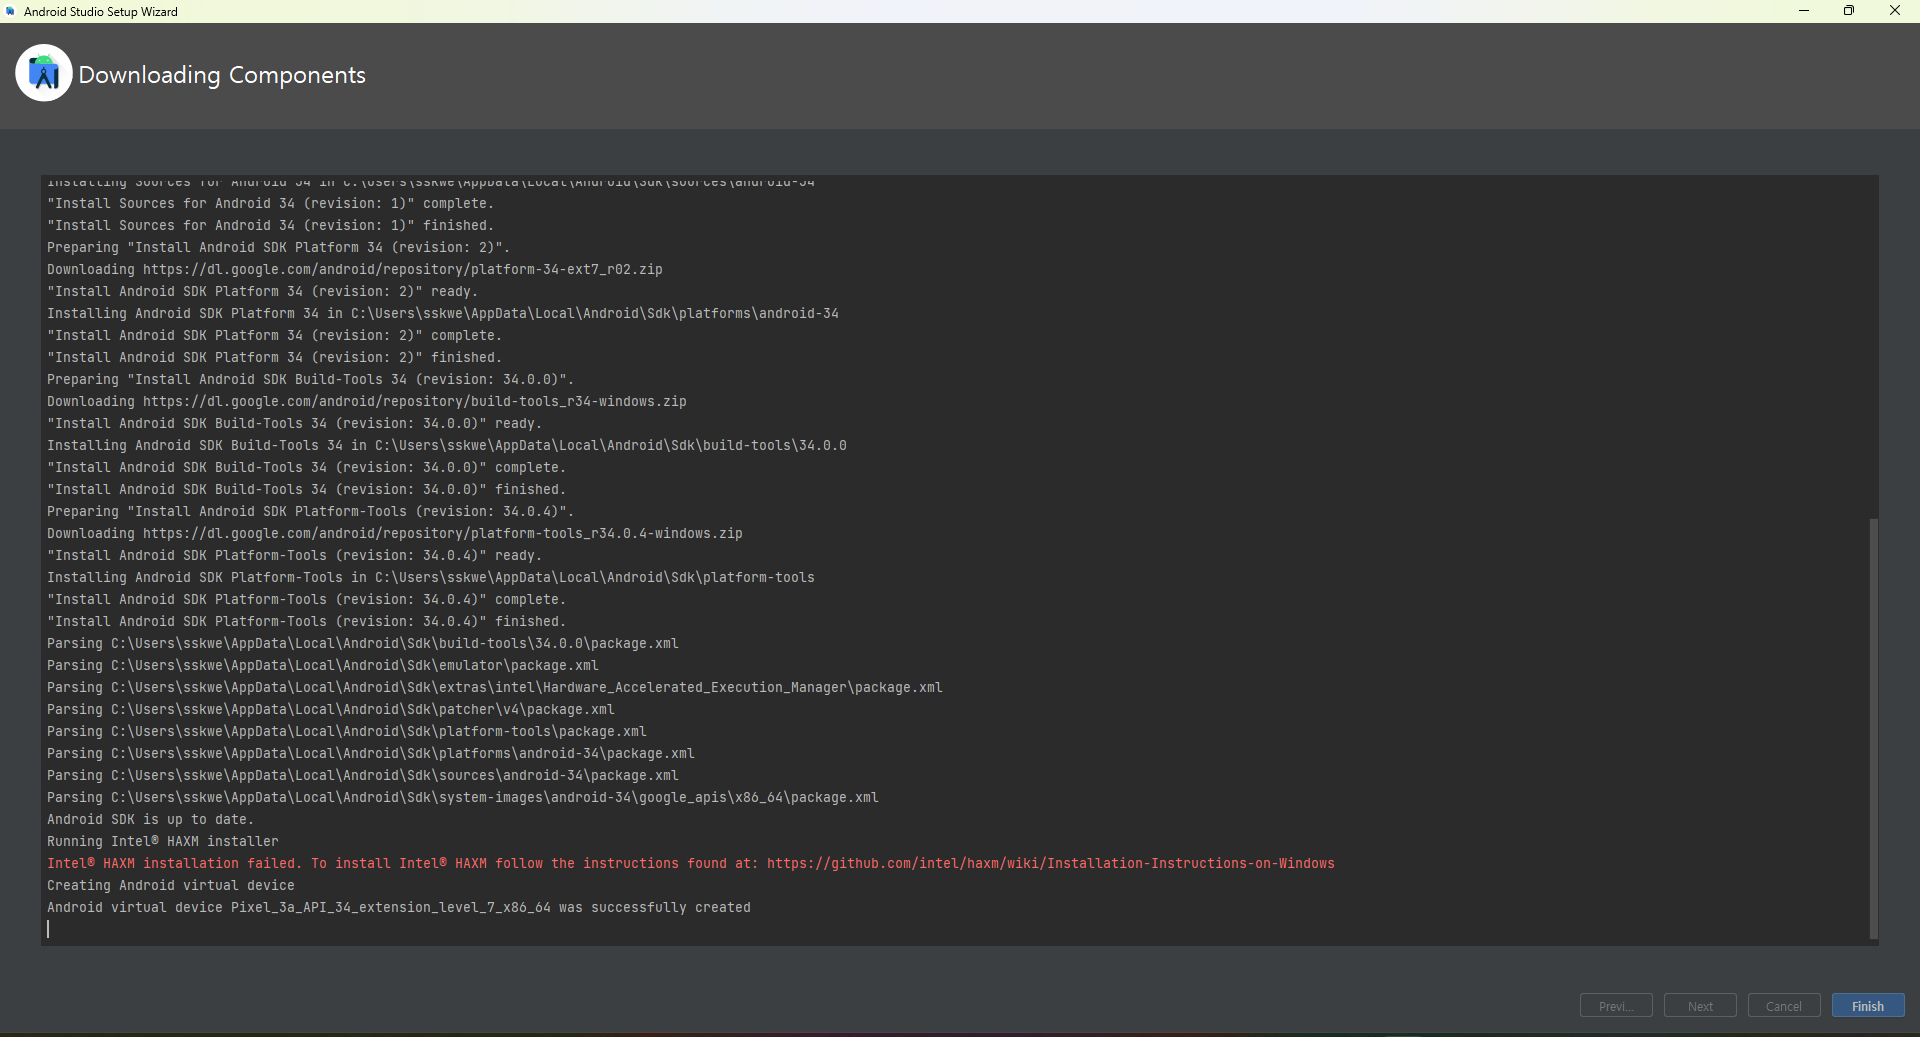
Task: Click the Parsing Hardware_Accelerated_Execution_Manager package.xml line
Action: click(x=495, y=687)
